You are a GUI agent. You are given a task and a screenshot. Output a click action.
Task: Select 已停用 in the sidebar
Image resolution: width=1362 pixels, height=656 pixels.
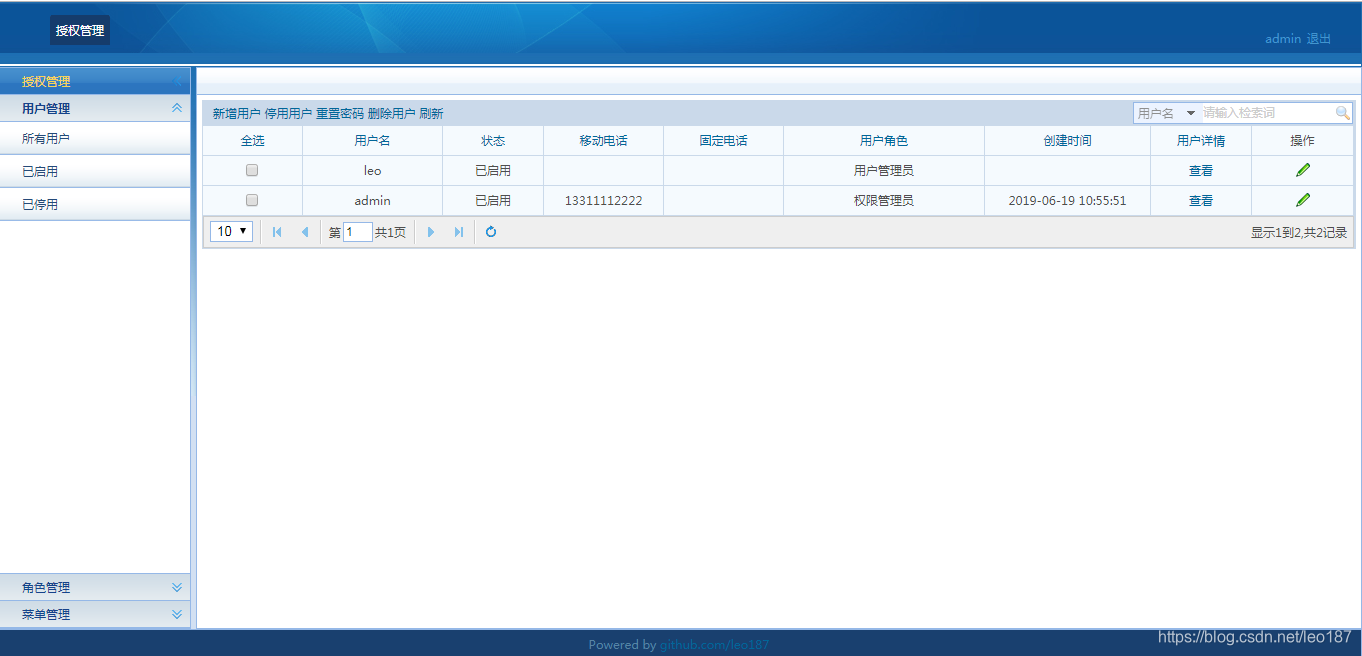(x=95, y=204)
